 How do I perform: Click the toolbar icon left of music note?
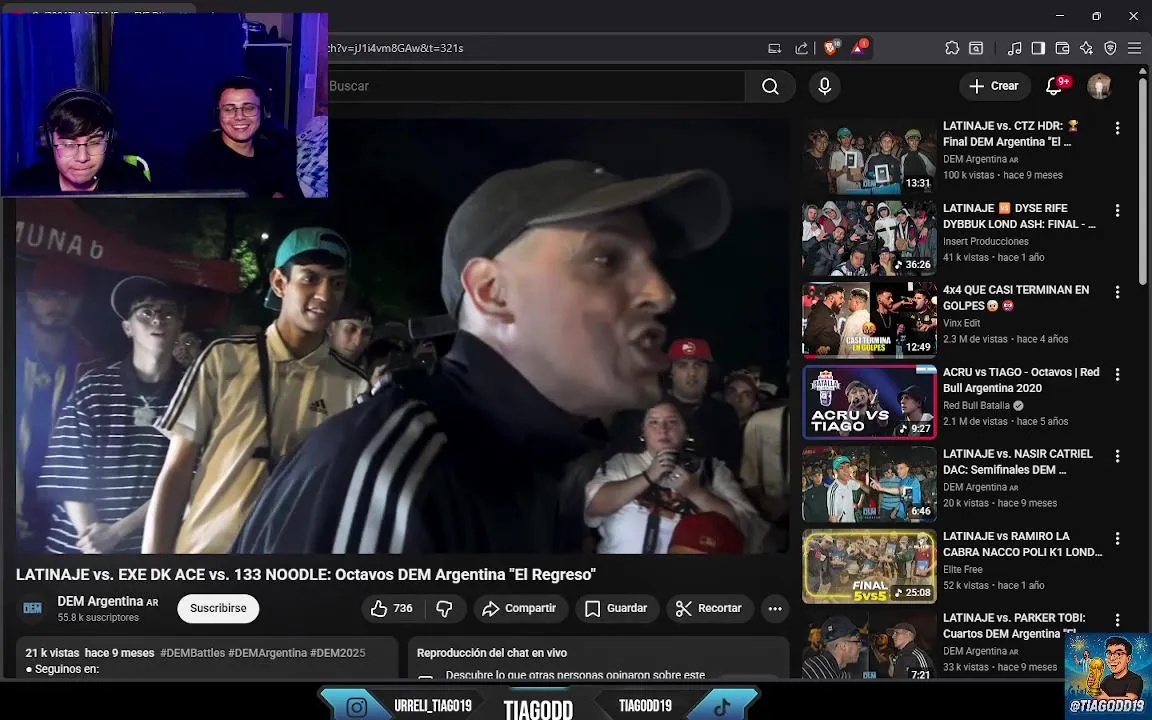(976, 48)
